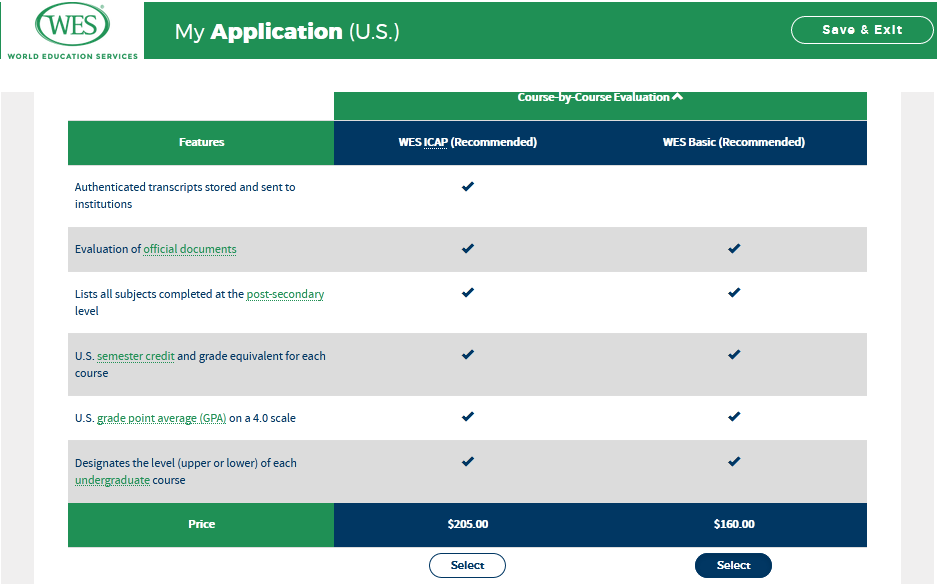This screenshot has width=937, height=584.
Task: Select the WES Basic package
Action: (x=733, y=565)
